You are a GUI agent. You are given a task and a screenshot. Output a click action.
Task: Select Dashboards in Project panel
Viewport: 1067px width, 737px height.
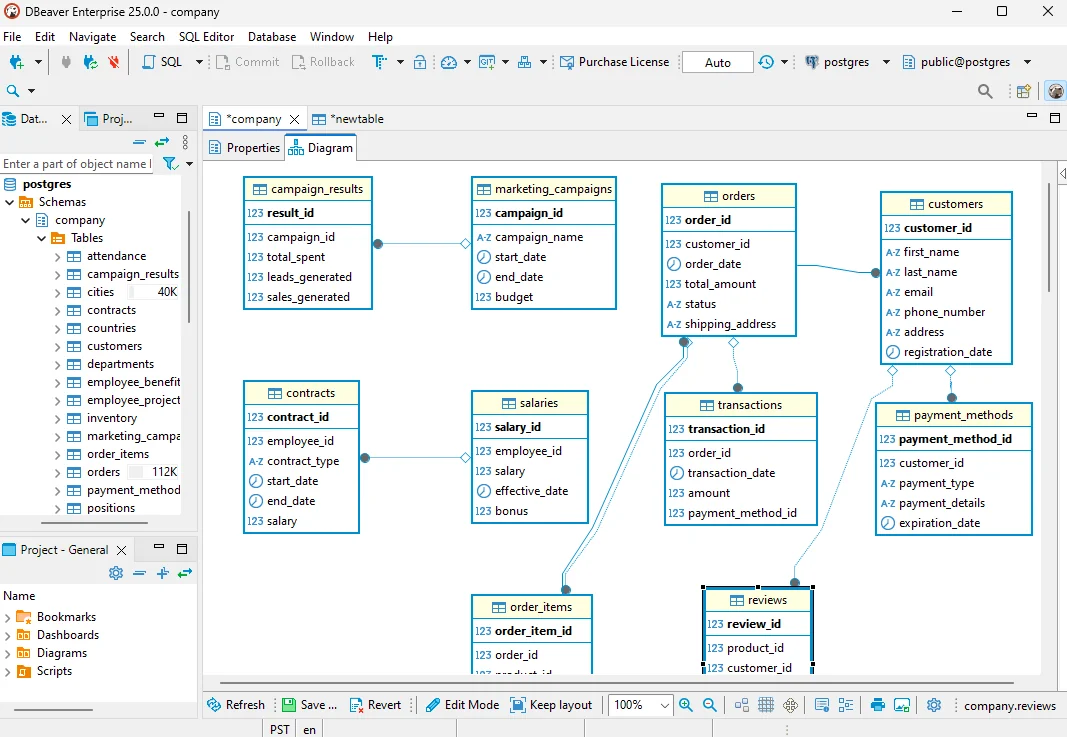67,635
